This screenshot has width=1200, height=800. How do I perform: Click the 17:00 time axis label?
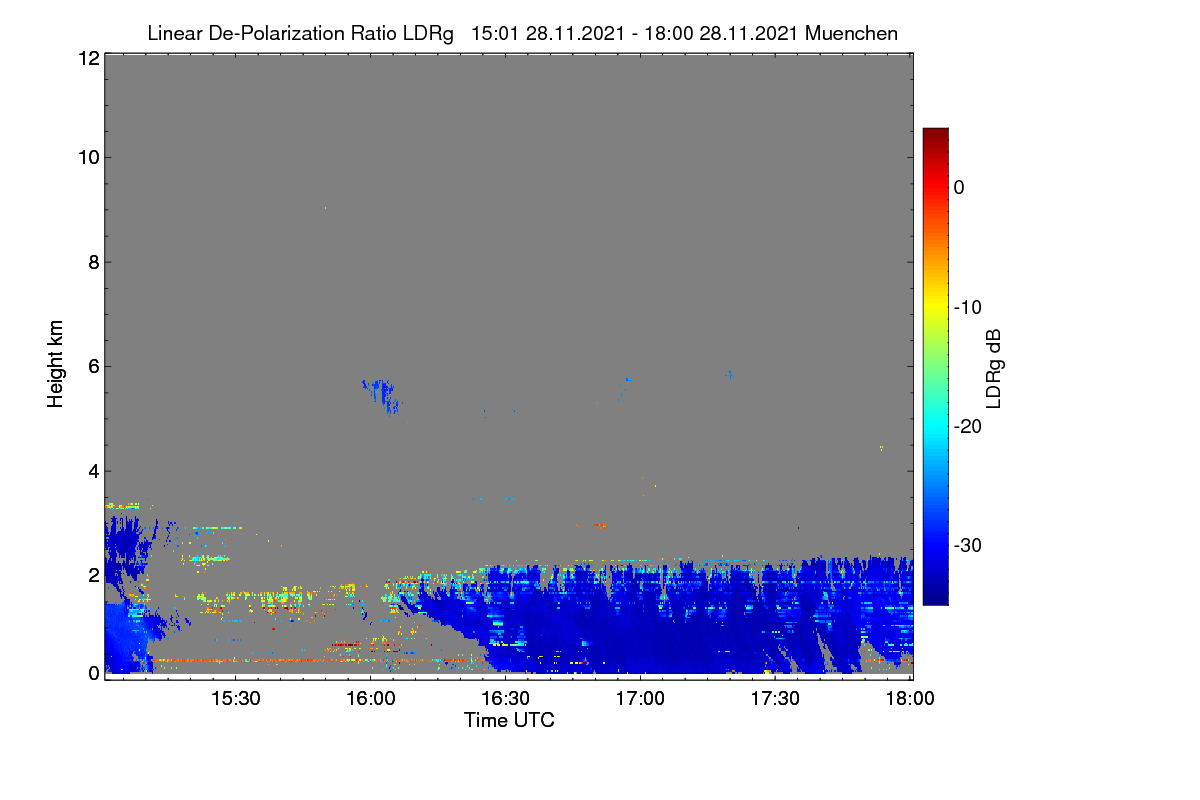point(640,698)
